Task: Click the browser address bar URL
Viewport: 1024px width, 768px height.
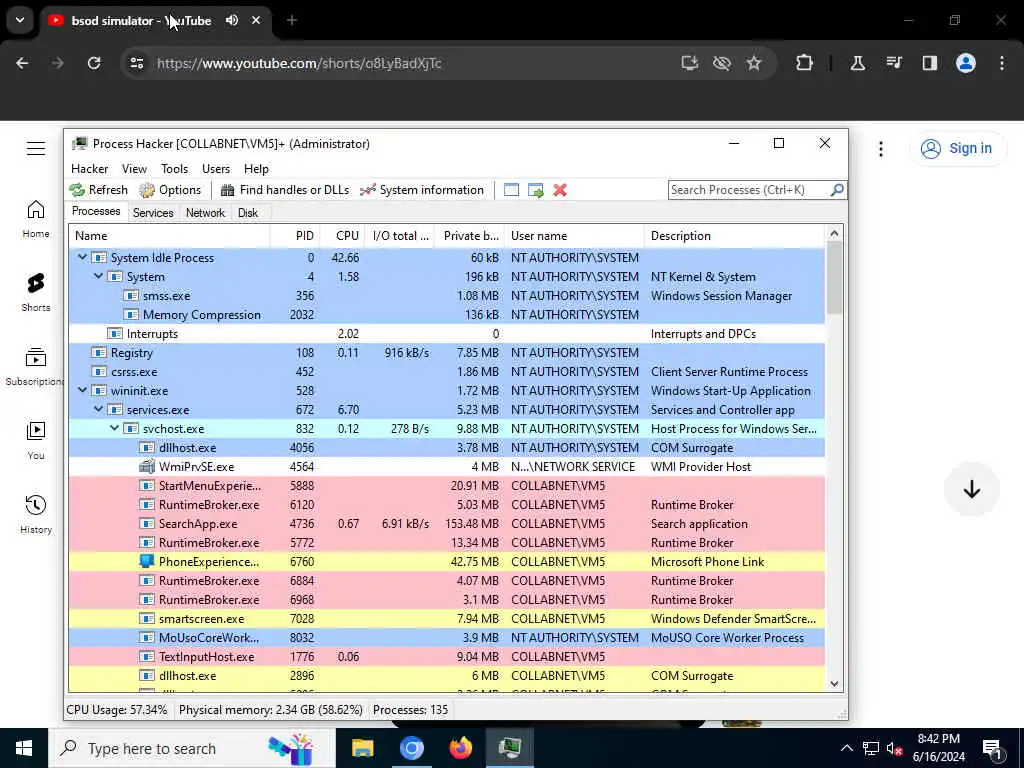Action: tap(299, 63)
